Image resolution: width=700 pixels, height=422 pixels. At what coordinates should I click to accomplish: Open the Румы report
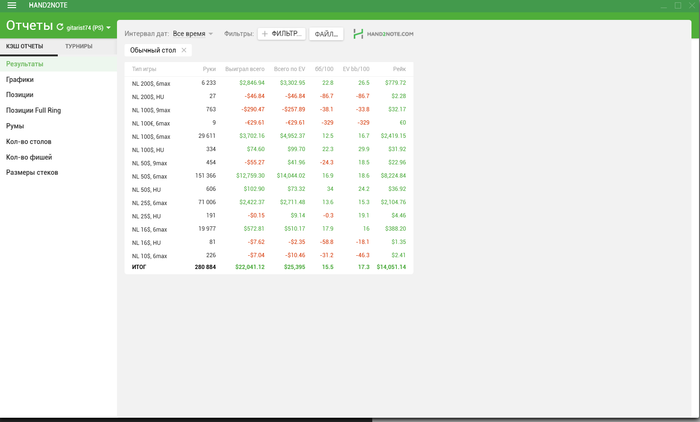coord(58,126)
